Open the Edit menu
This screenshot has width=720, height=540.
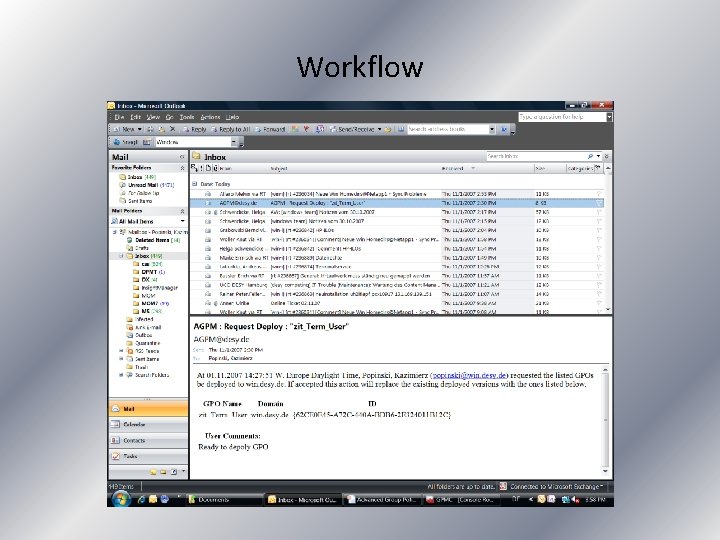coord(135,117)
